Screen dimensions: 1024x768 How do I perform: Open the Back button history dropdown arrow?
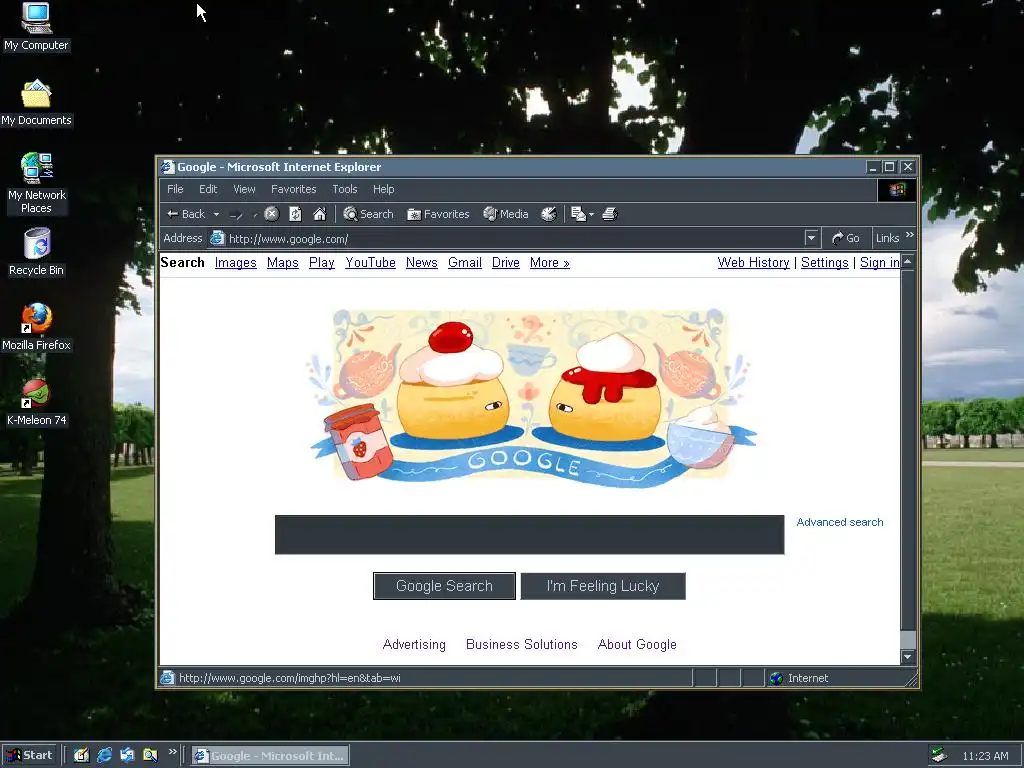pos(216,214)
